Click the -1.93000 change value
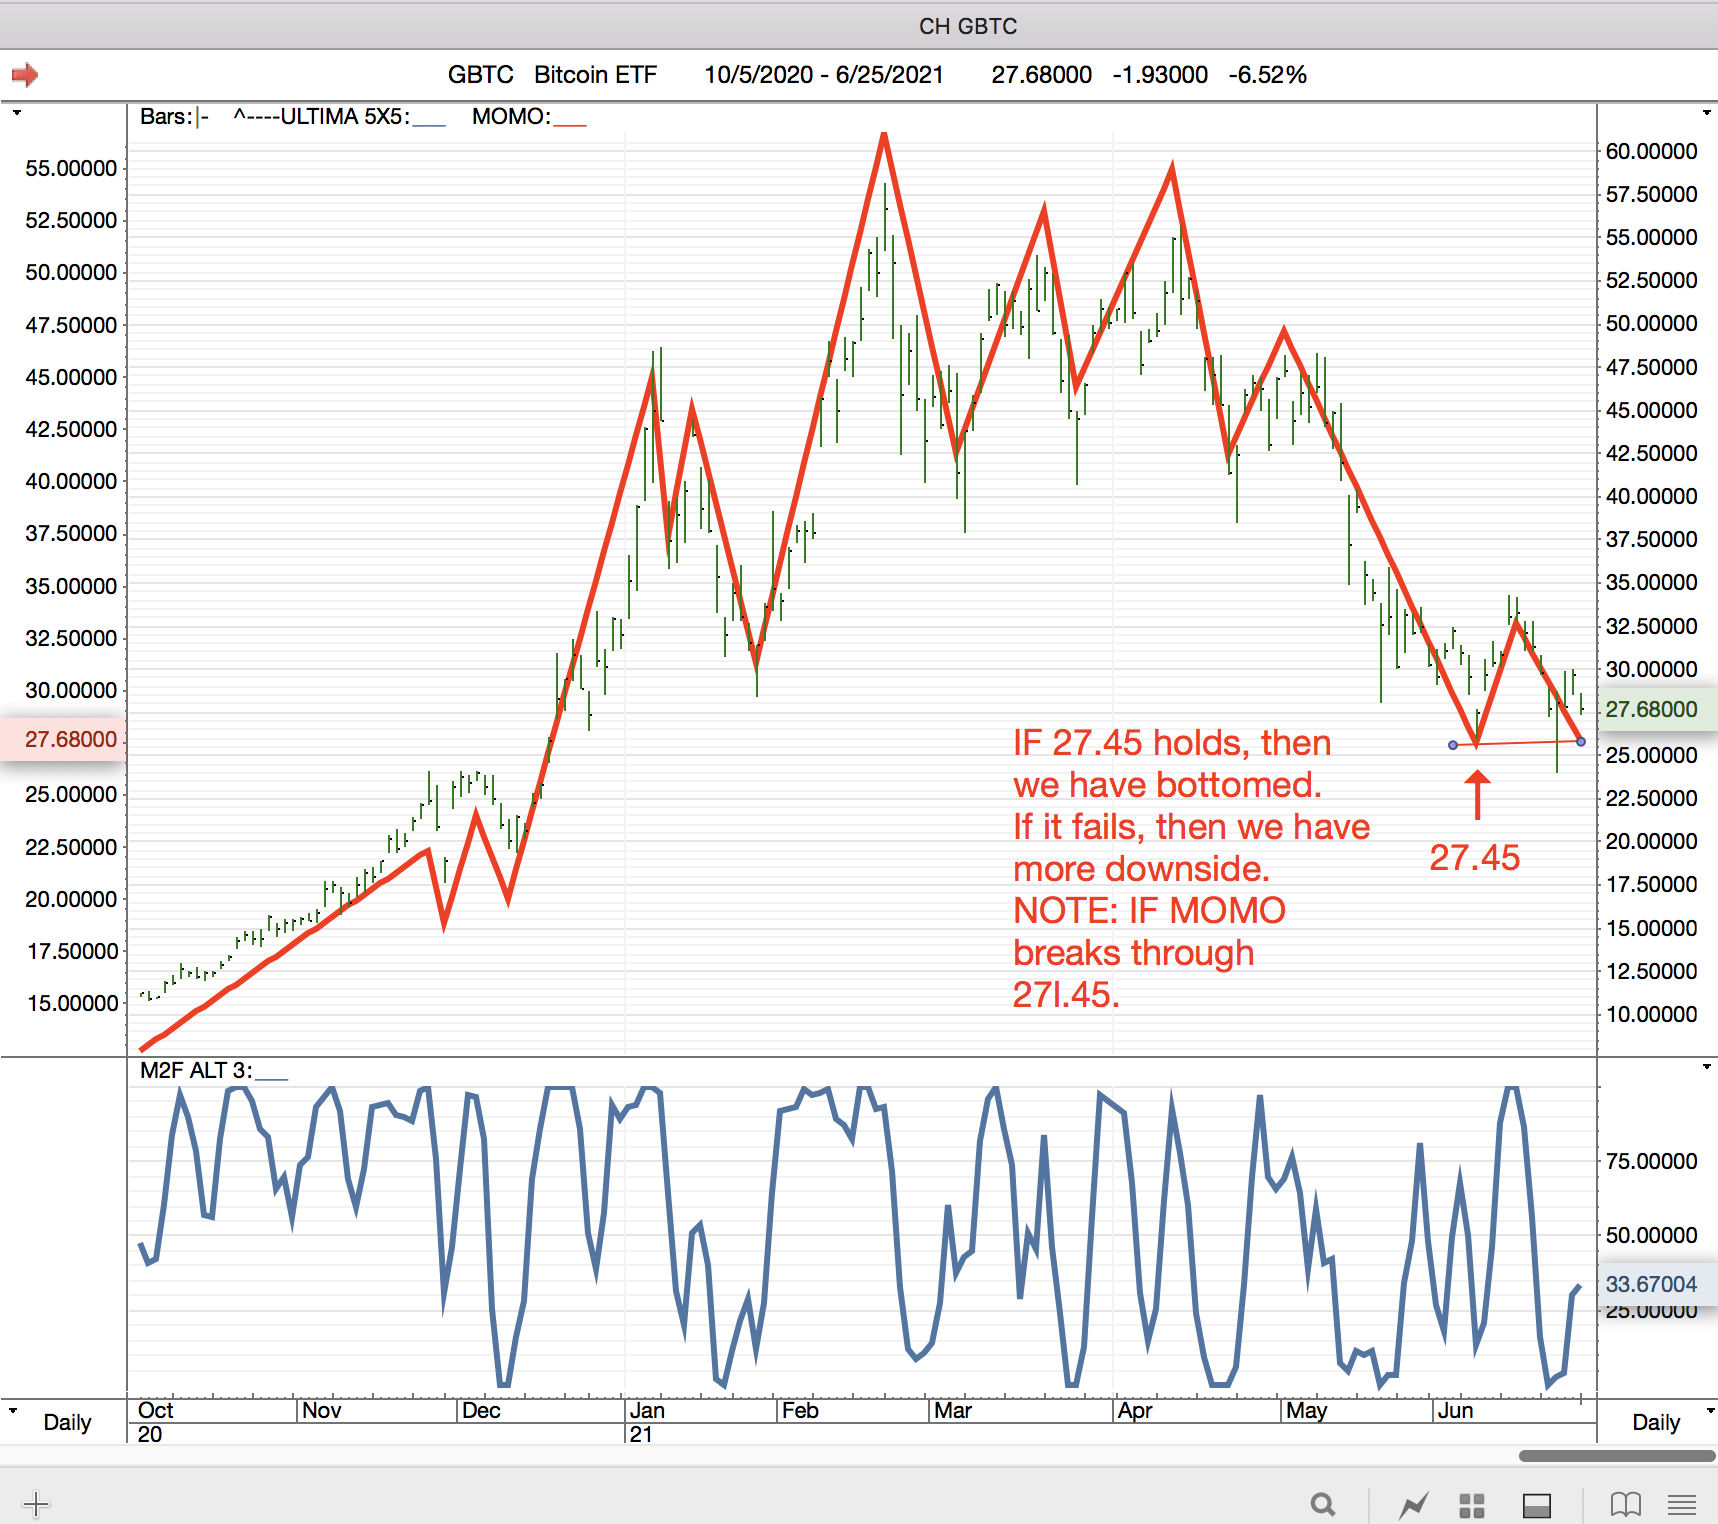Viewport: 1718px width, 1524px height. click(x=1160, y=75)
